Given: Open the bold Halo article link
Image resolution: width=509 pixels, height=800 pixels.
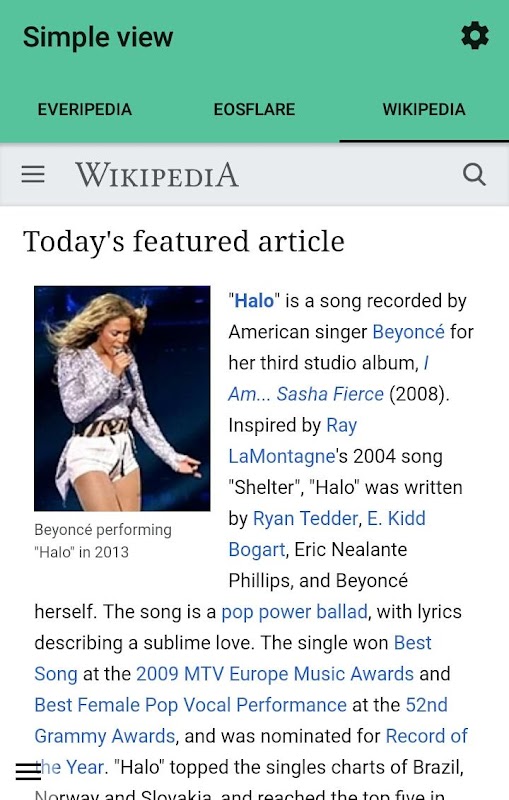Looking at the screenshot, I should (254, 301).
